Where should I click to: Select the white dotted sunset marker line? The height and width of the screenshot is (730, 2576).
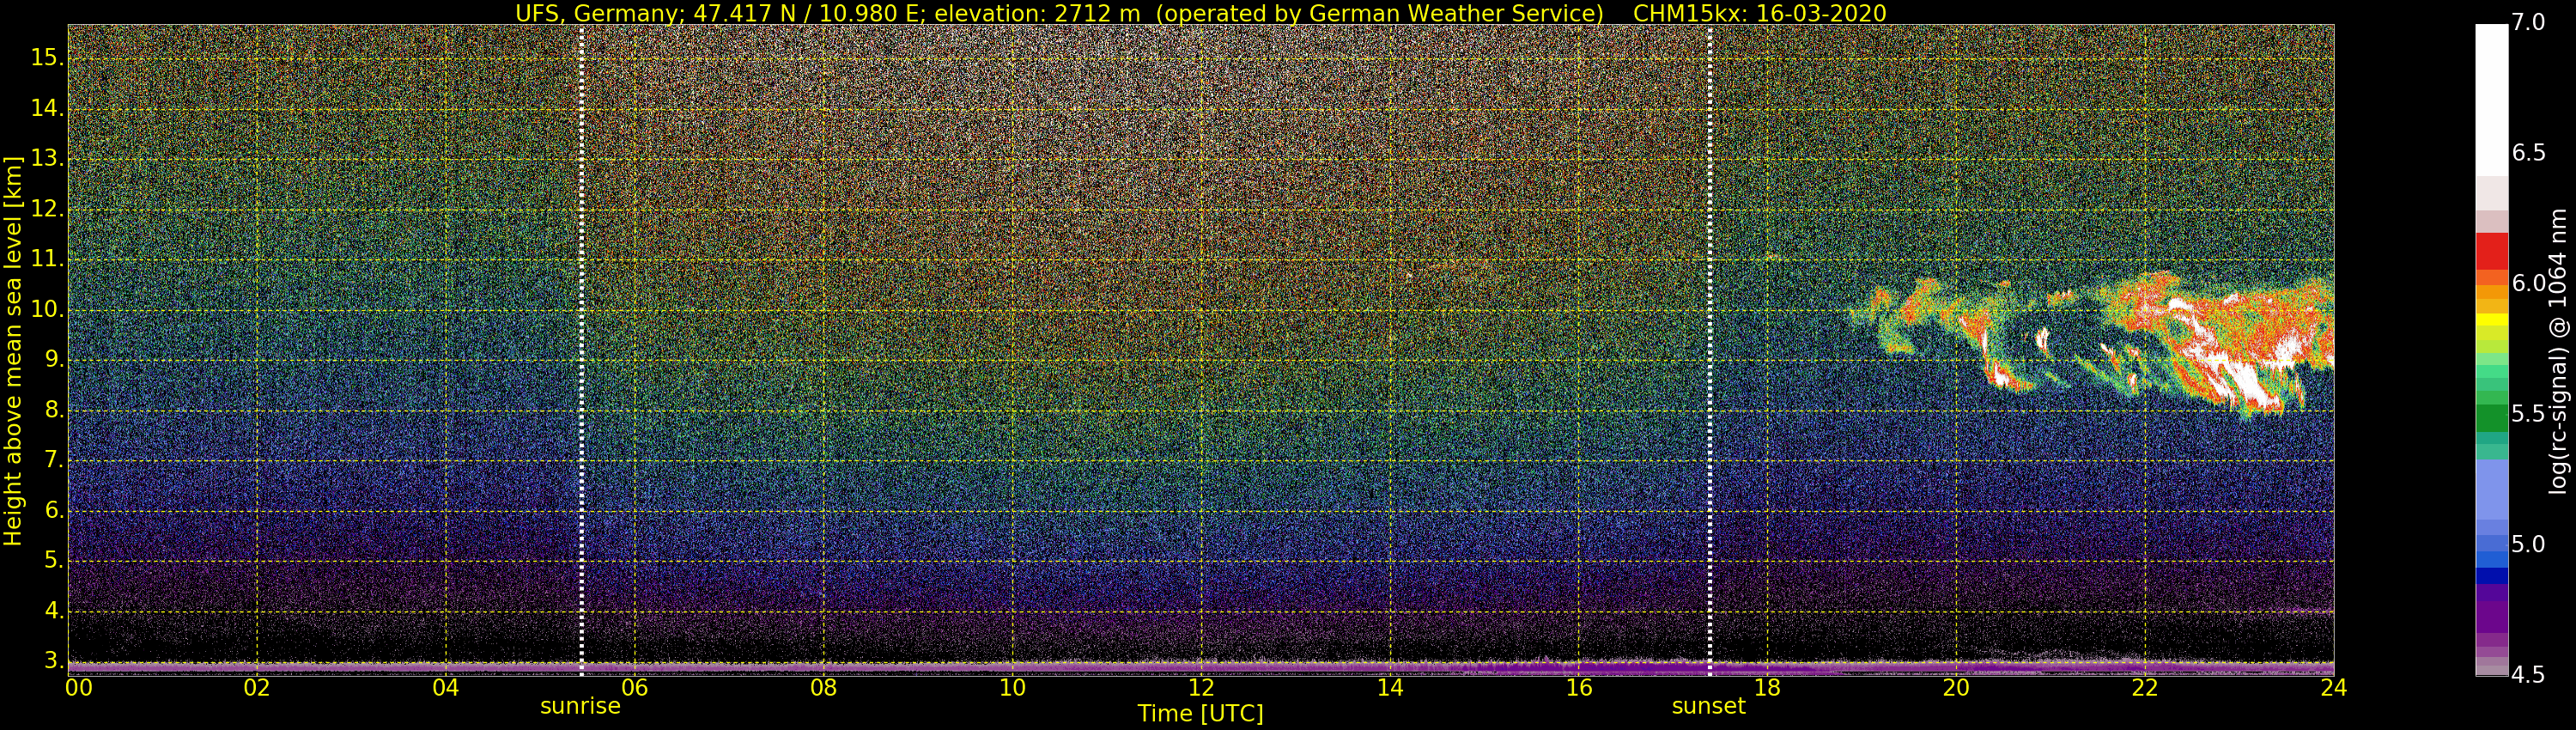[1710, 350]
